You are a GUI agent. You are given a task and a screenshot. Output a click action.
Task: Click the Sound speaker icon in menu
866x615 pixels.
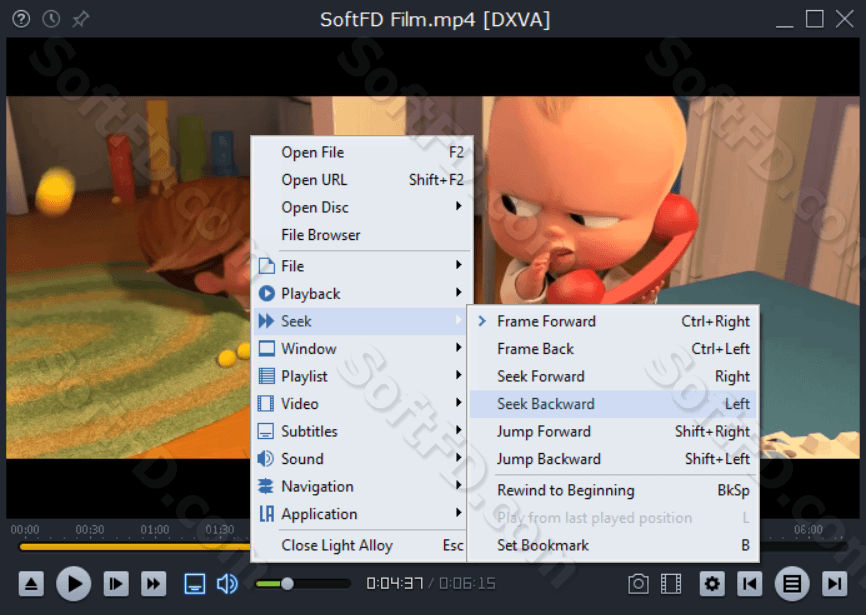pyautogui.click(x=266, y=459)
